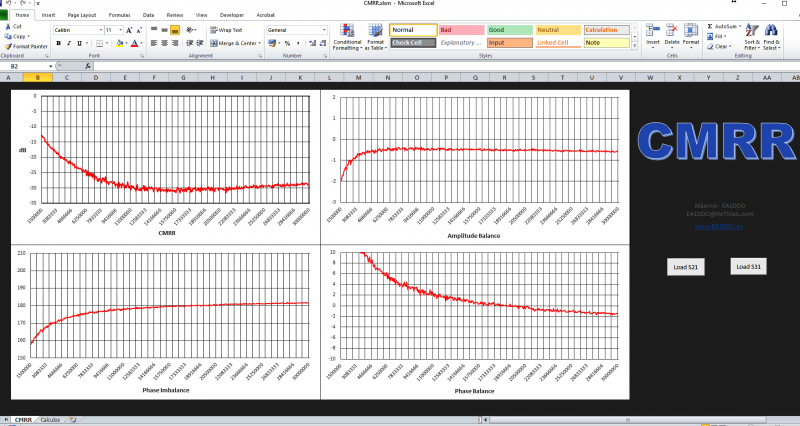Align cell text to the left

click(x=154, y=43)
